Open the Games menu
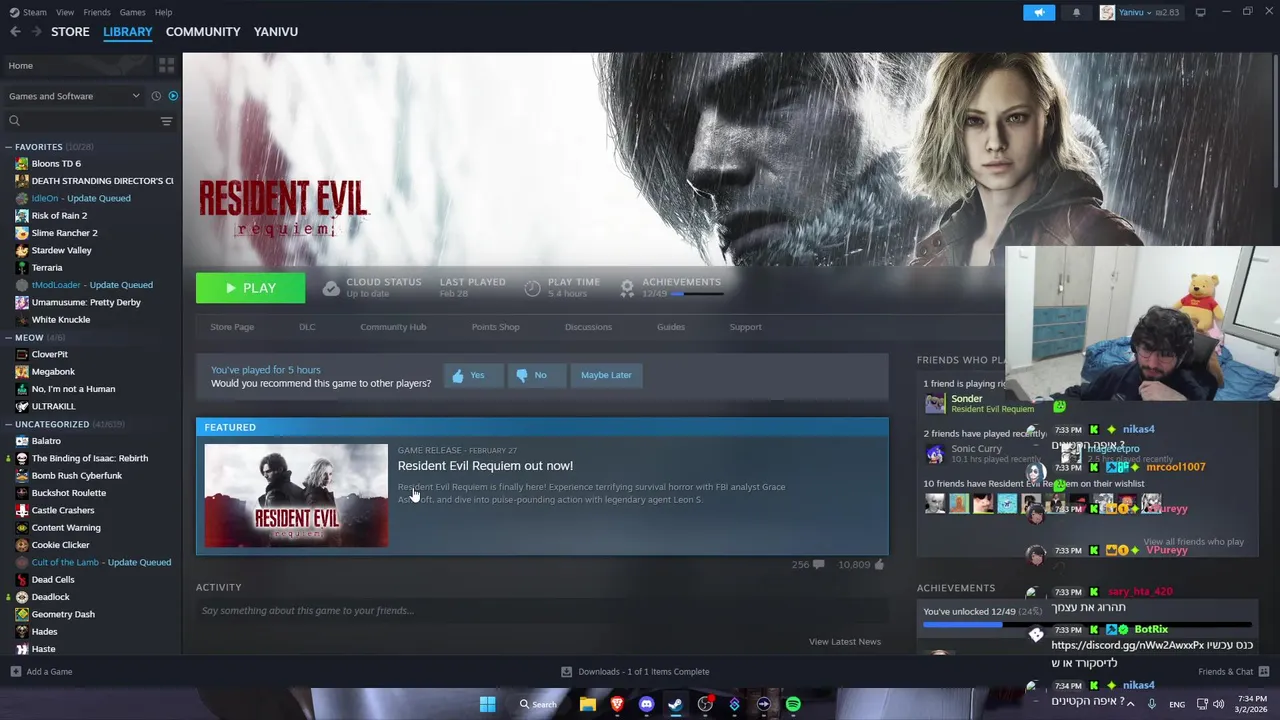1280x720 pixels. coord(132,12)
